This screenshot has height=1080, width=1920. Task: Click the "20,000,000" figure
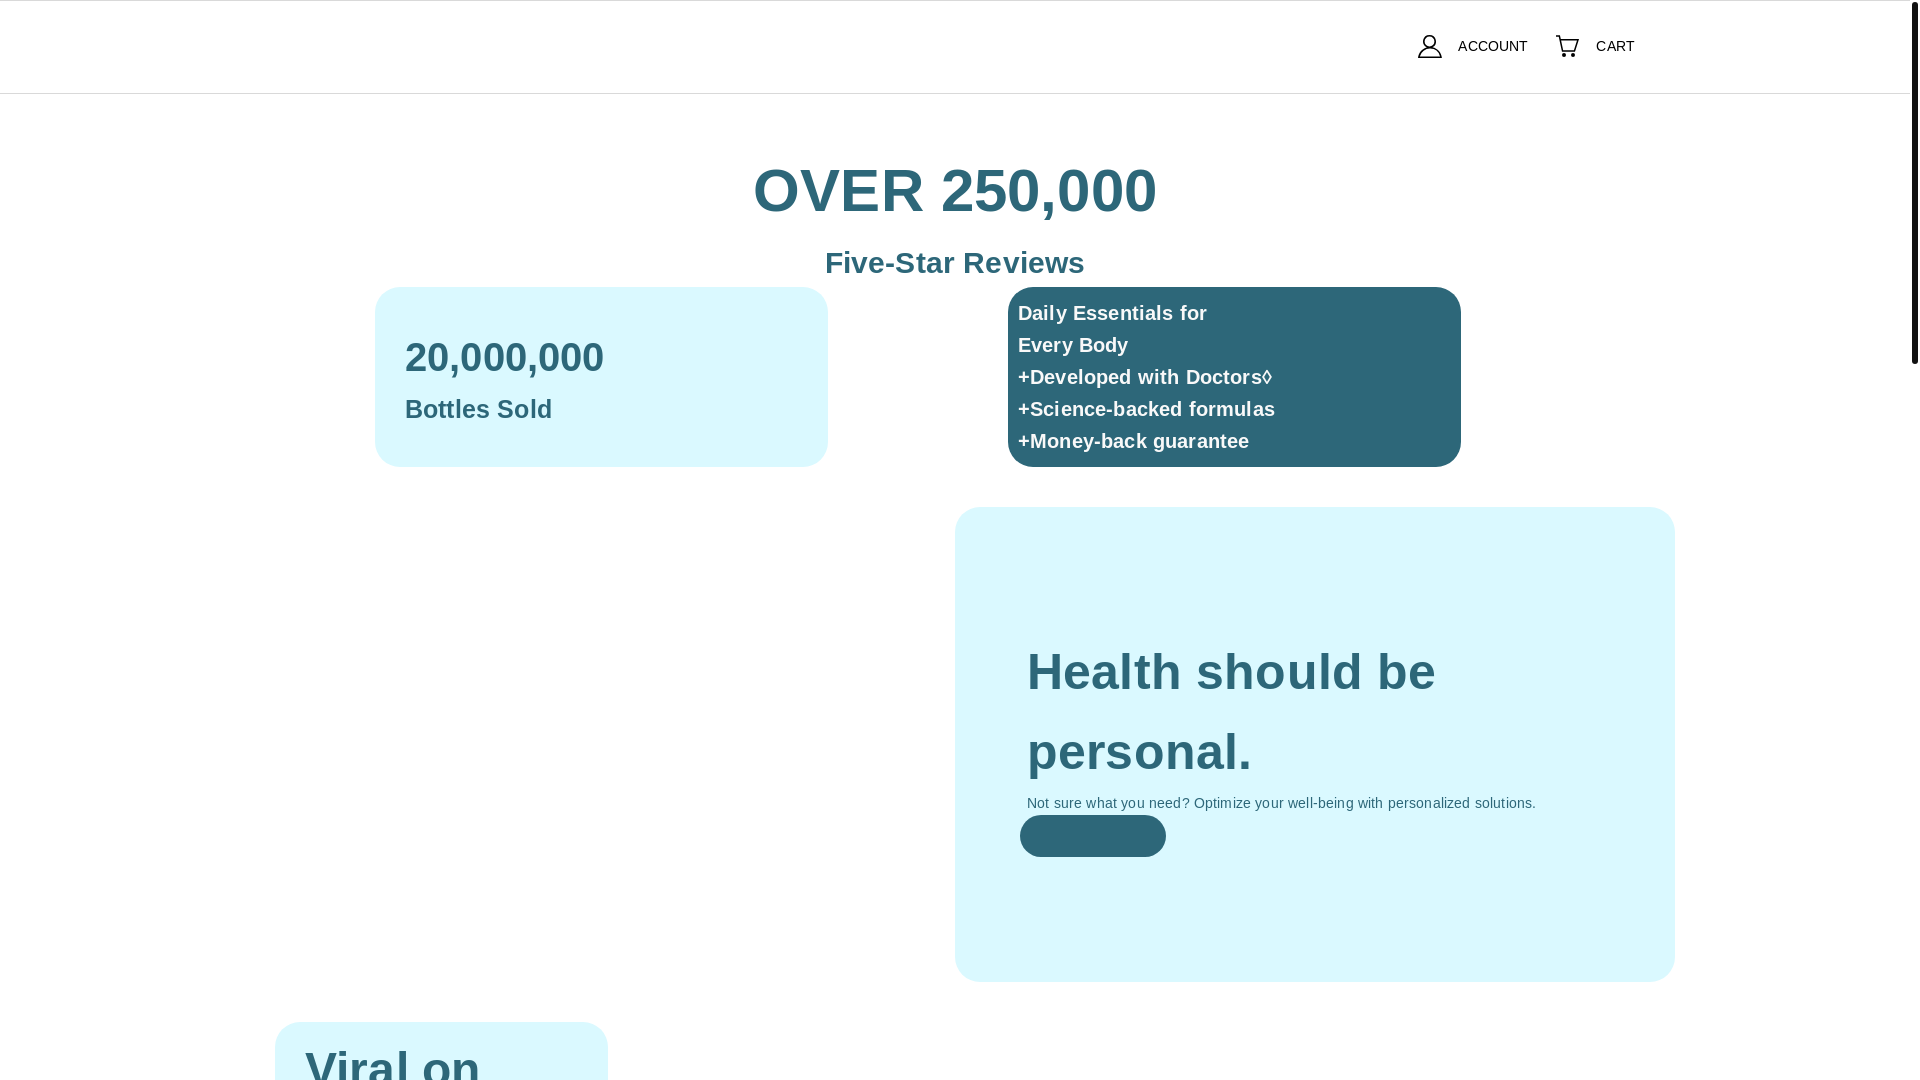tap(504, 357)
